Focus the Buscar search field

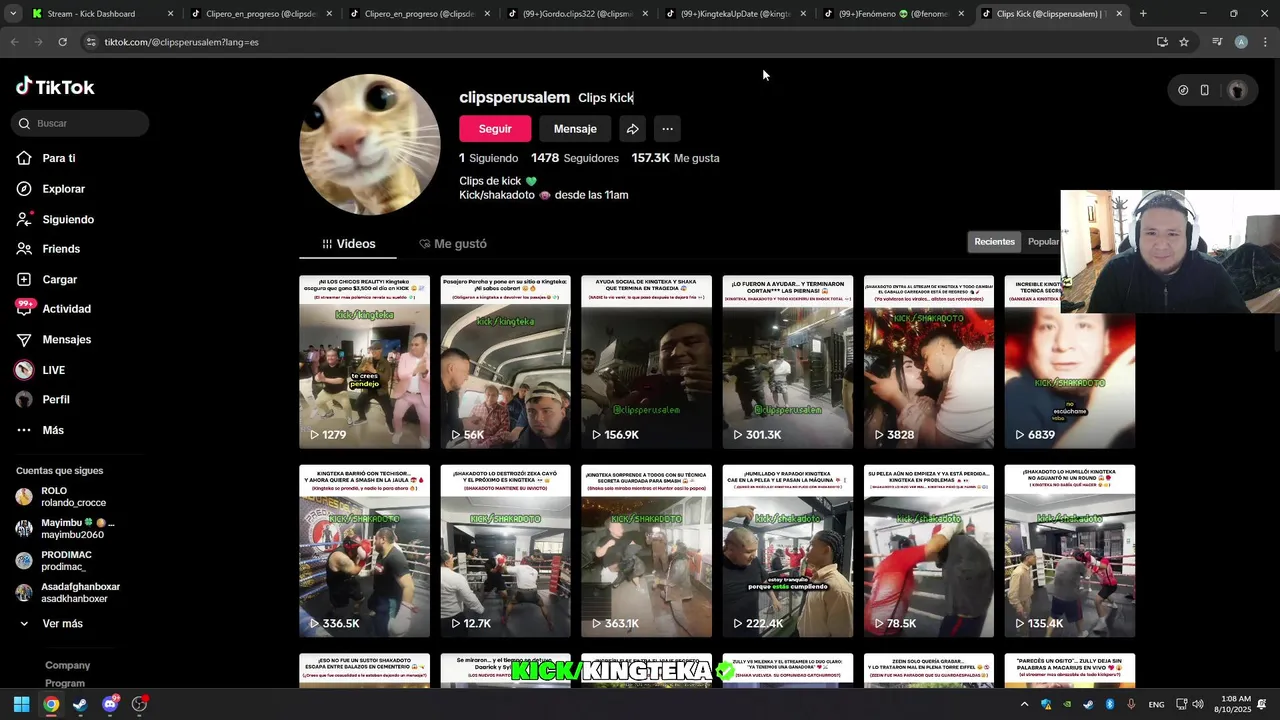click(x=81, y=123)
